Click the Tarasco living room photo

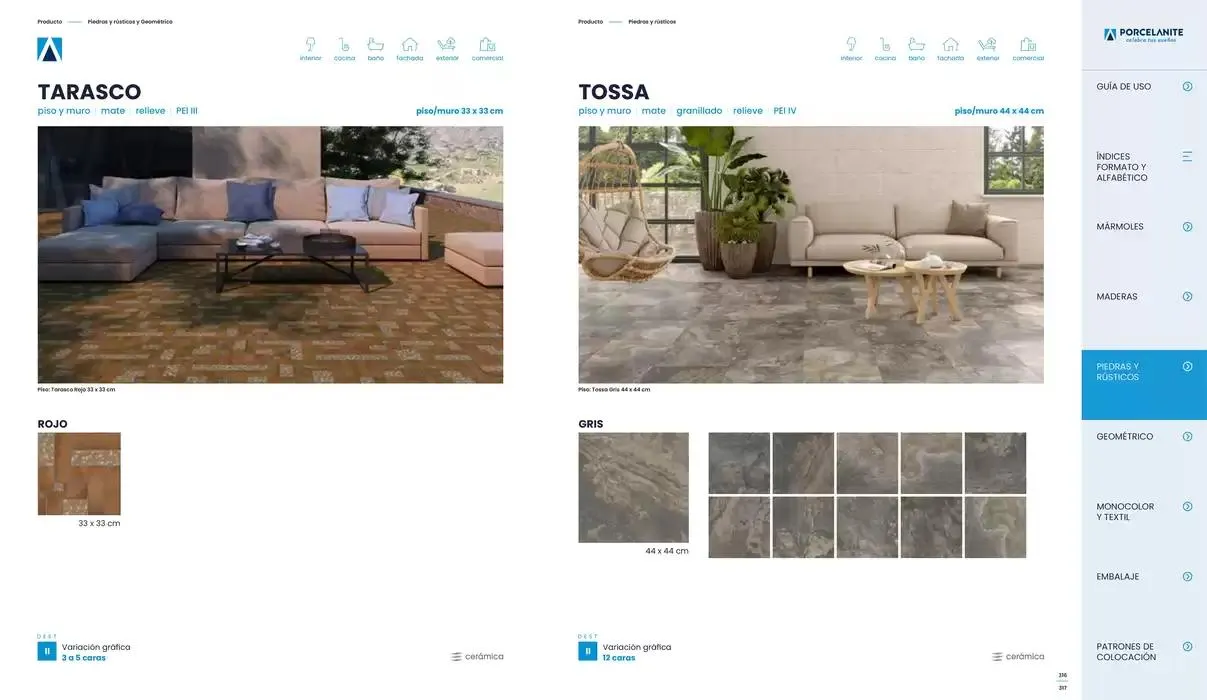(270, 254)
